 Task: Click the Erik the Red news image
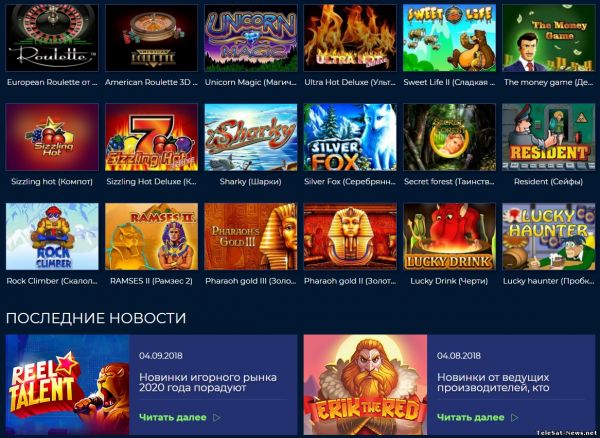(x=365, y=384)
